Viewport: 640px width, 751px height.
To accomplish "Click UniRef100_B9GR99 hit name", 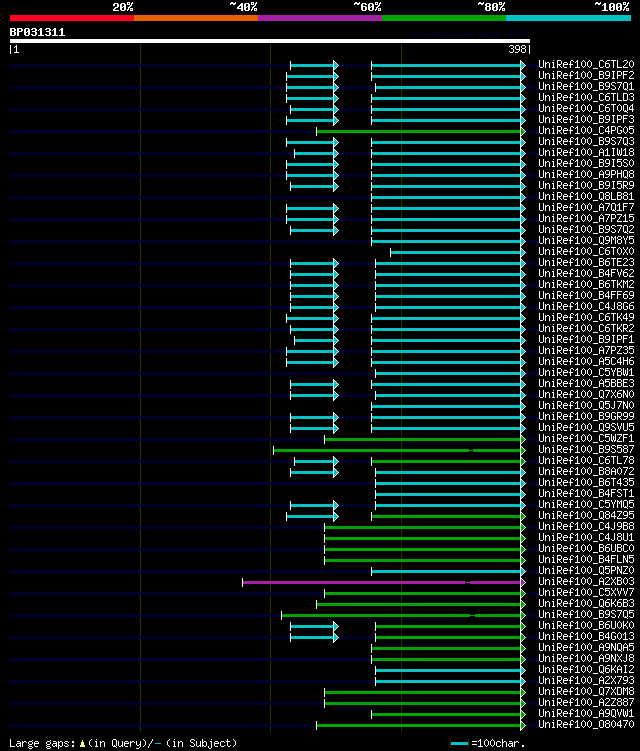I will (x=586, y=417).
